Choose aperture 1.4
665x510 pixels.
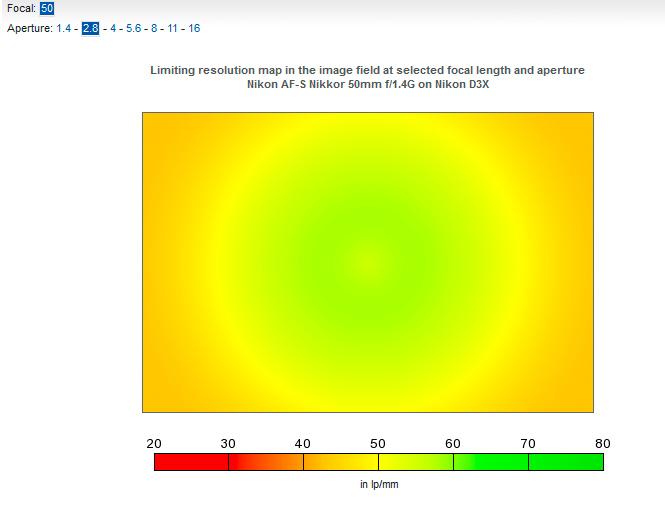[64, 28]
